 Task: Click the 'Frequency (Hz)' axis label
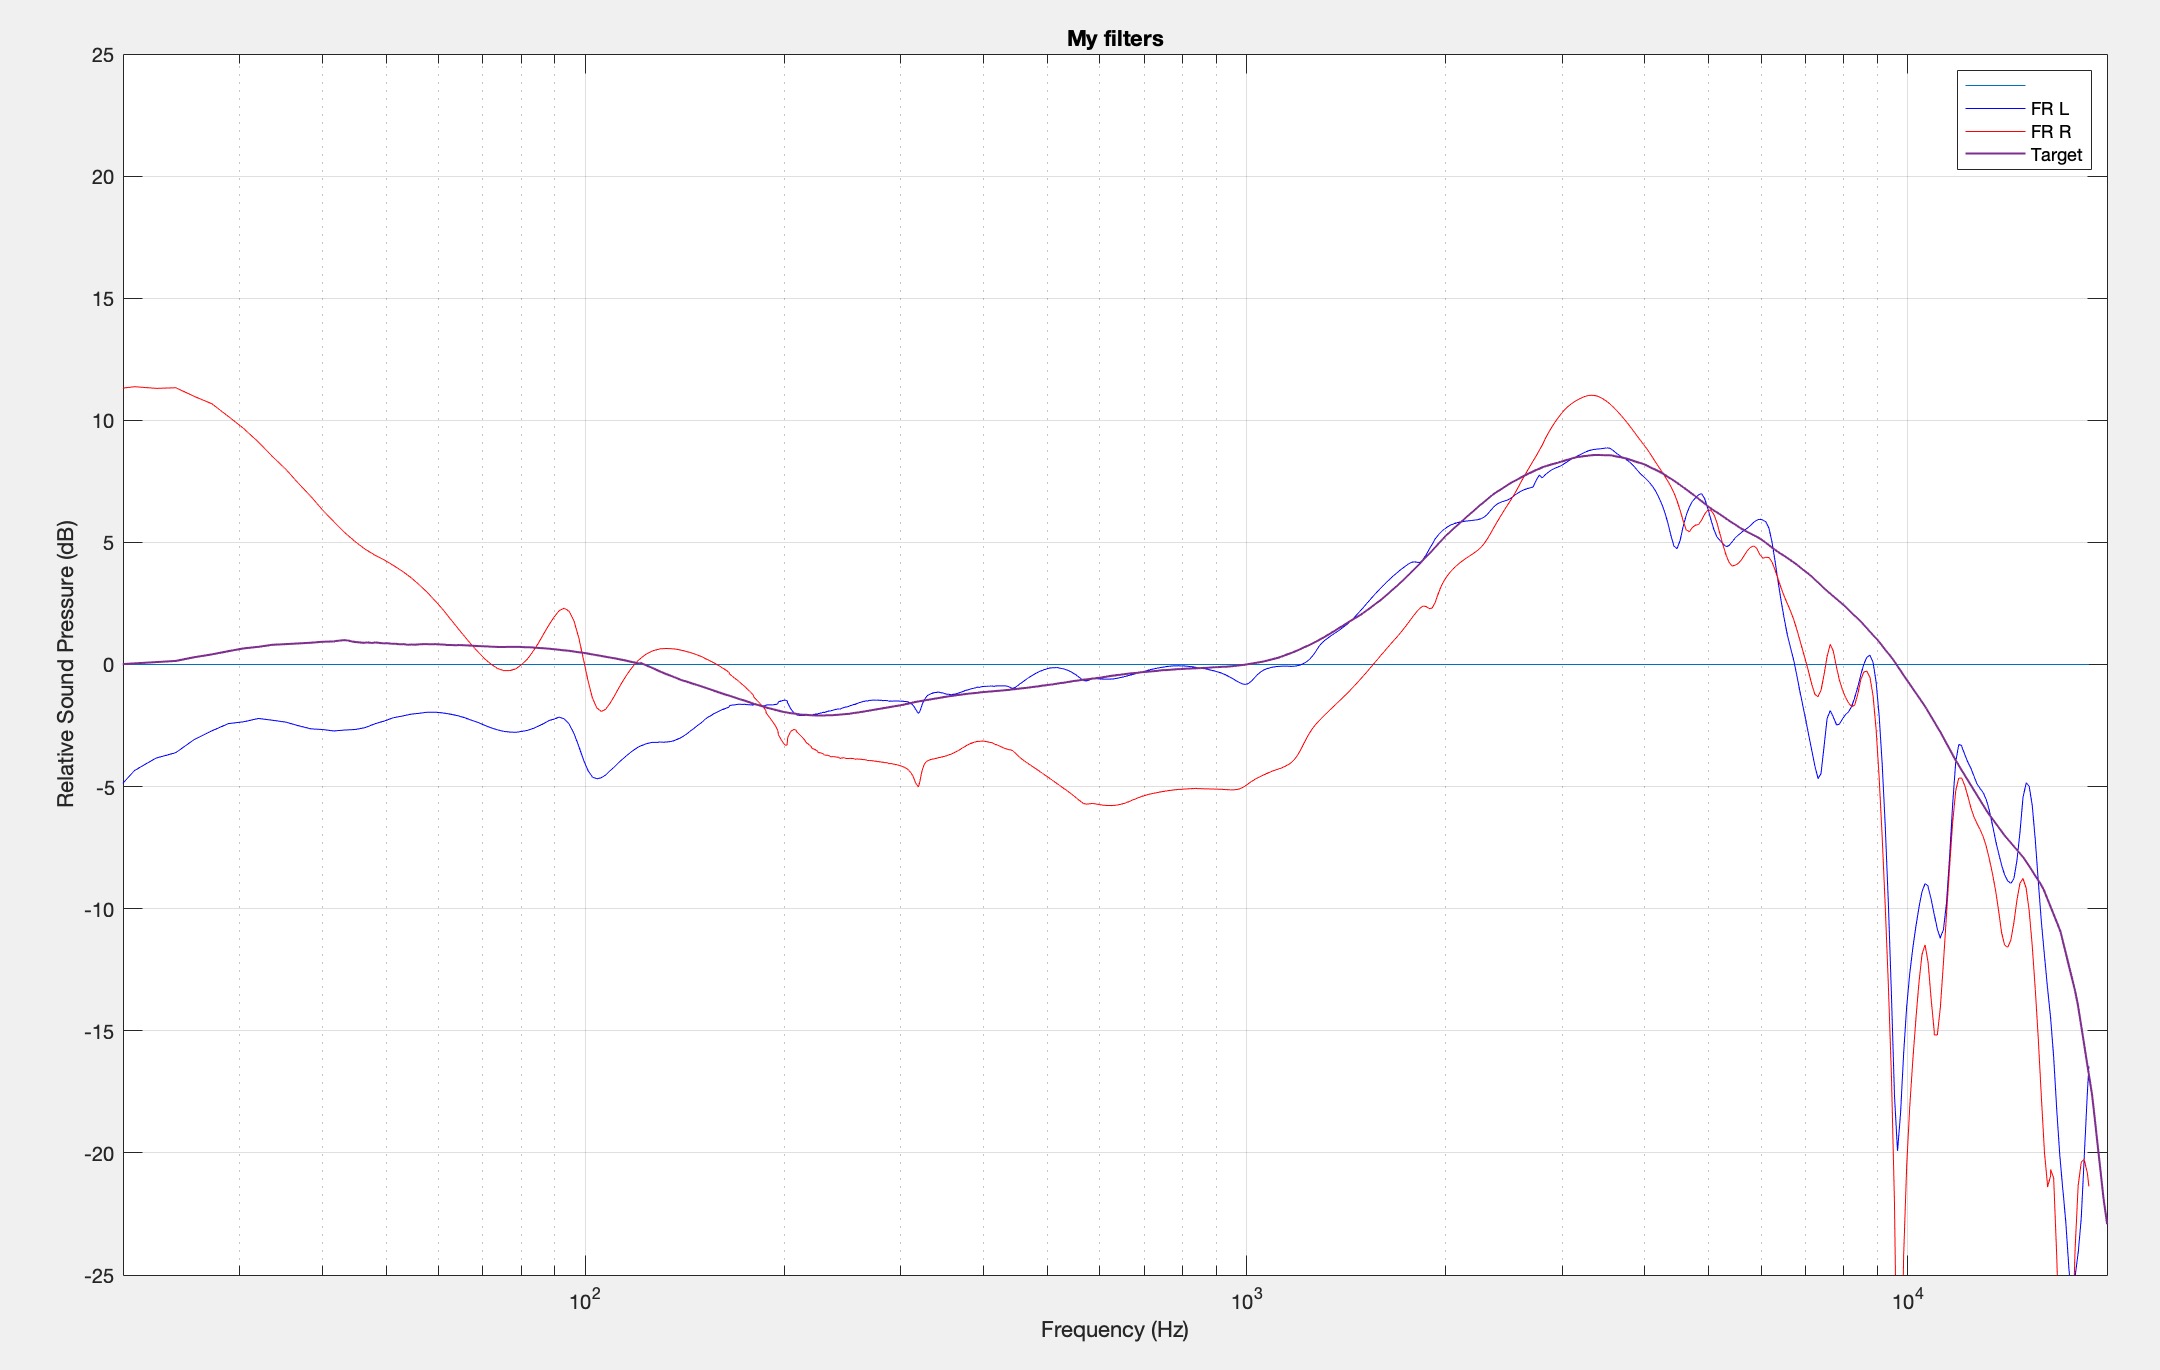1114,1330
